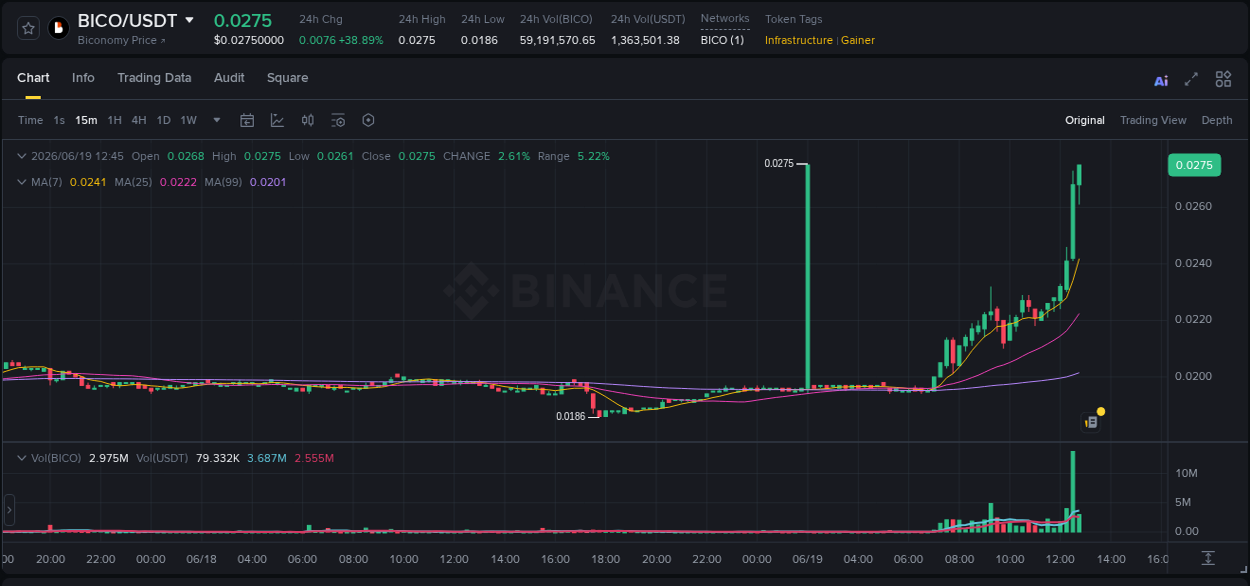Select the Time line chart option

tap(30, 120)
